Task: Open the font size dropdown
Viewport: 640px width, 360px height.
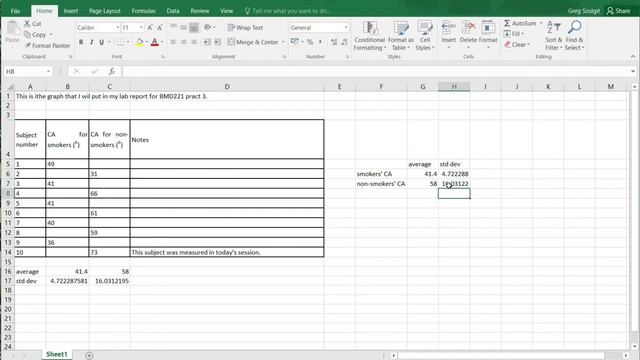Action: pyautogui.click(x=141, y=27)
